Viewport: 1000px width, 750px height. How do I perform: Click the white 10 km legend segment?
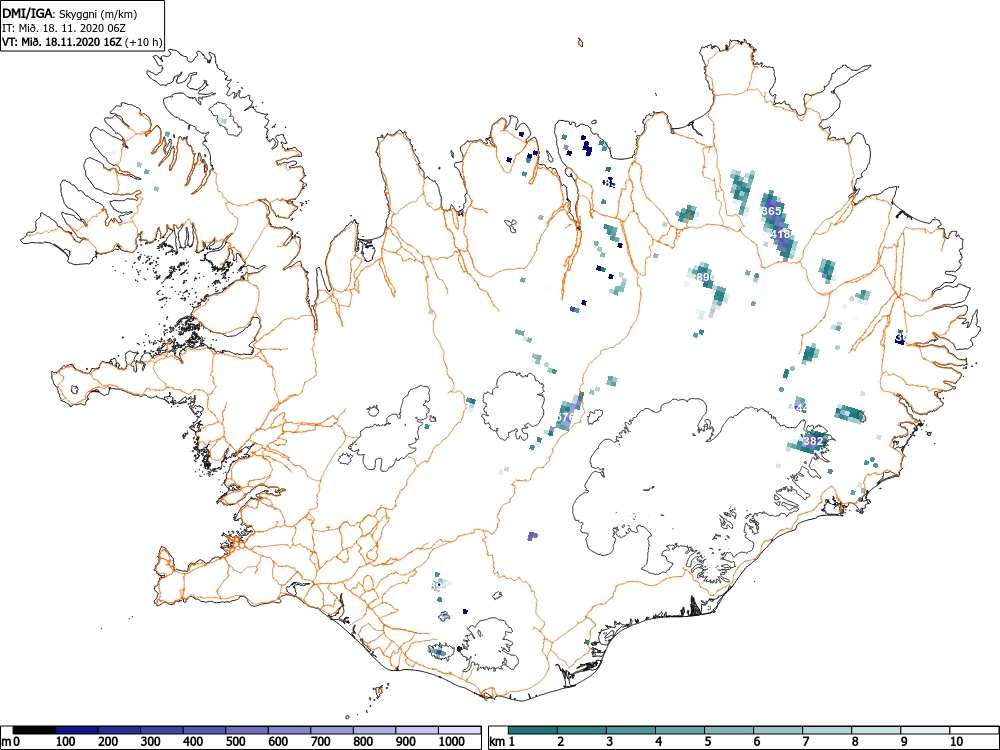[x=974, y=730]
